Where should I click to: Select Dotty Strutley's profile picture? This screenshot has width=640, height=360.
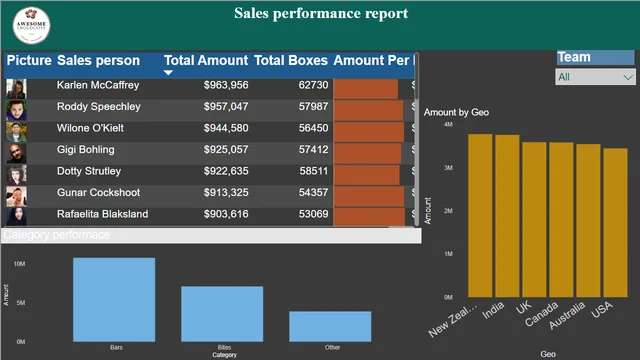point(16,175)
